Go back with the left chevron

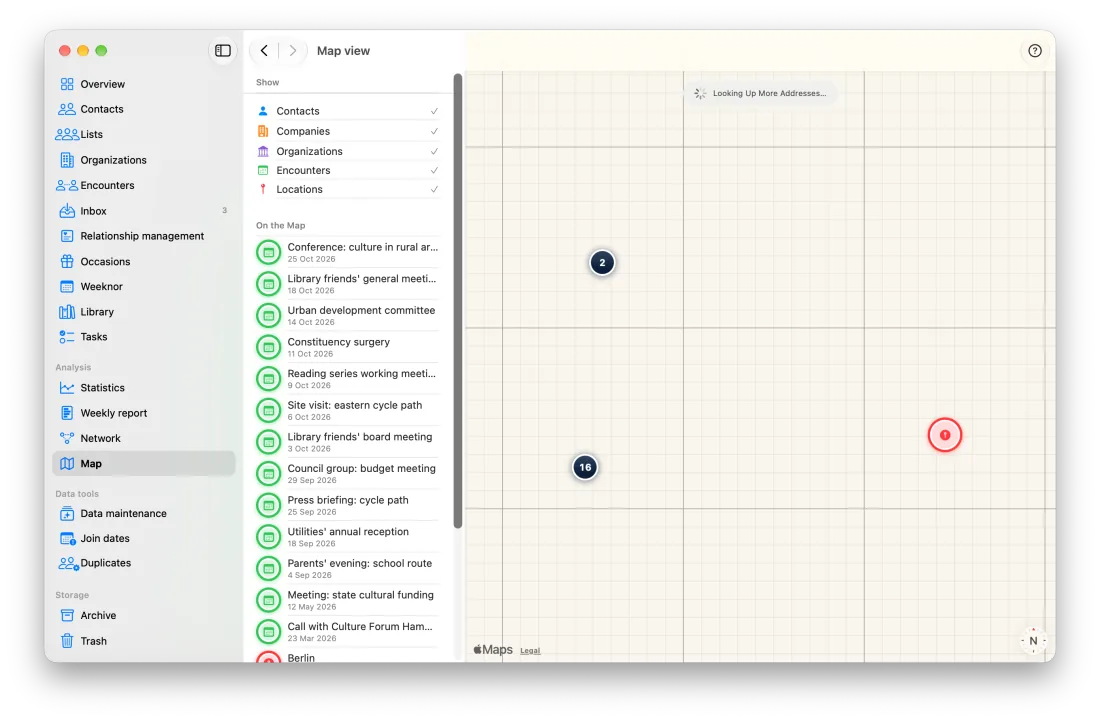point(264,50)
